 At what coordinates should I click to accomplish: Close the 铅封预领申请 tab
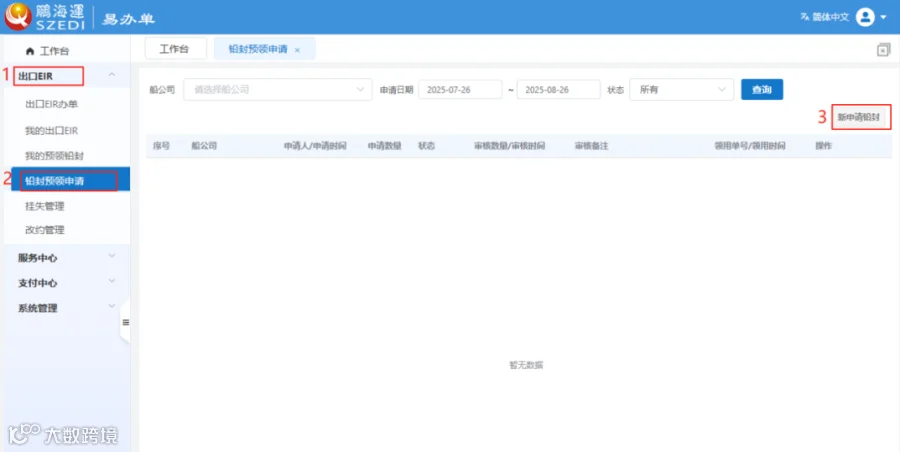pos(297,50)
